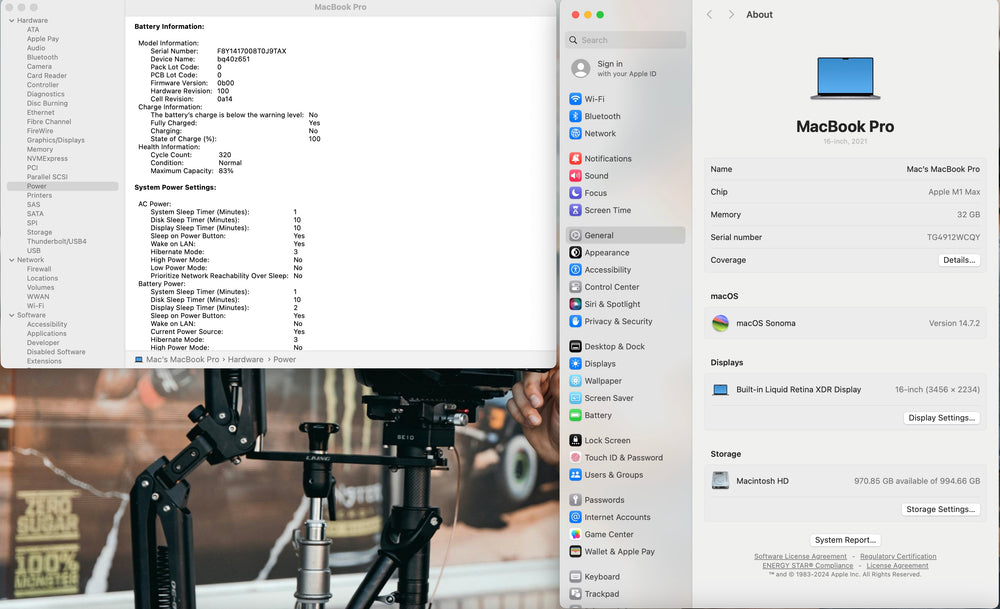
Task: Click the Search field in System Settings
Action: [x=626, y=40]
